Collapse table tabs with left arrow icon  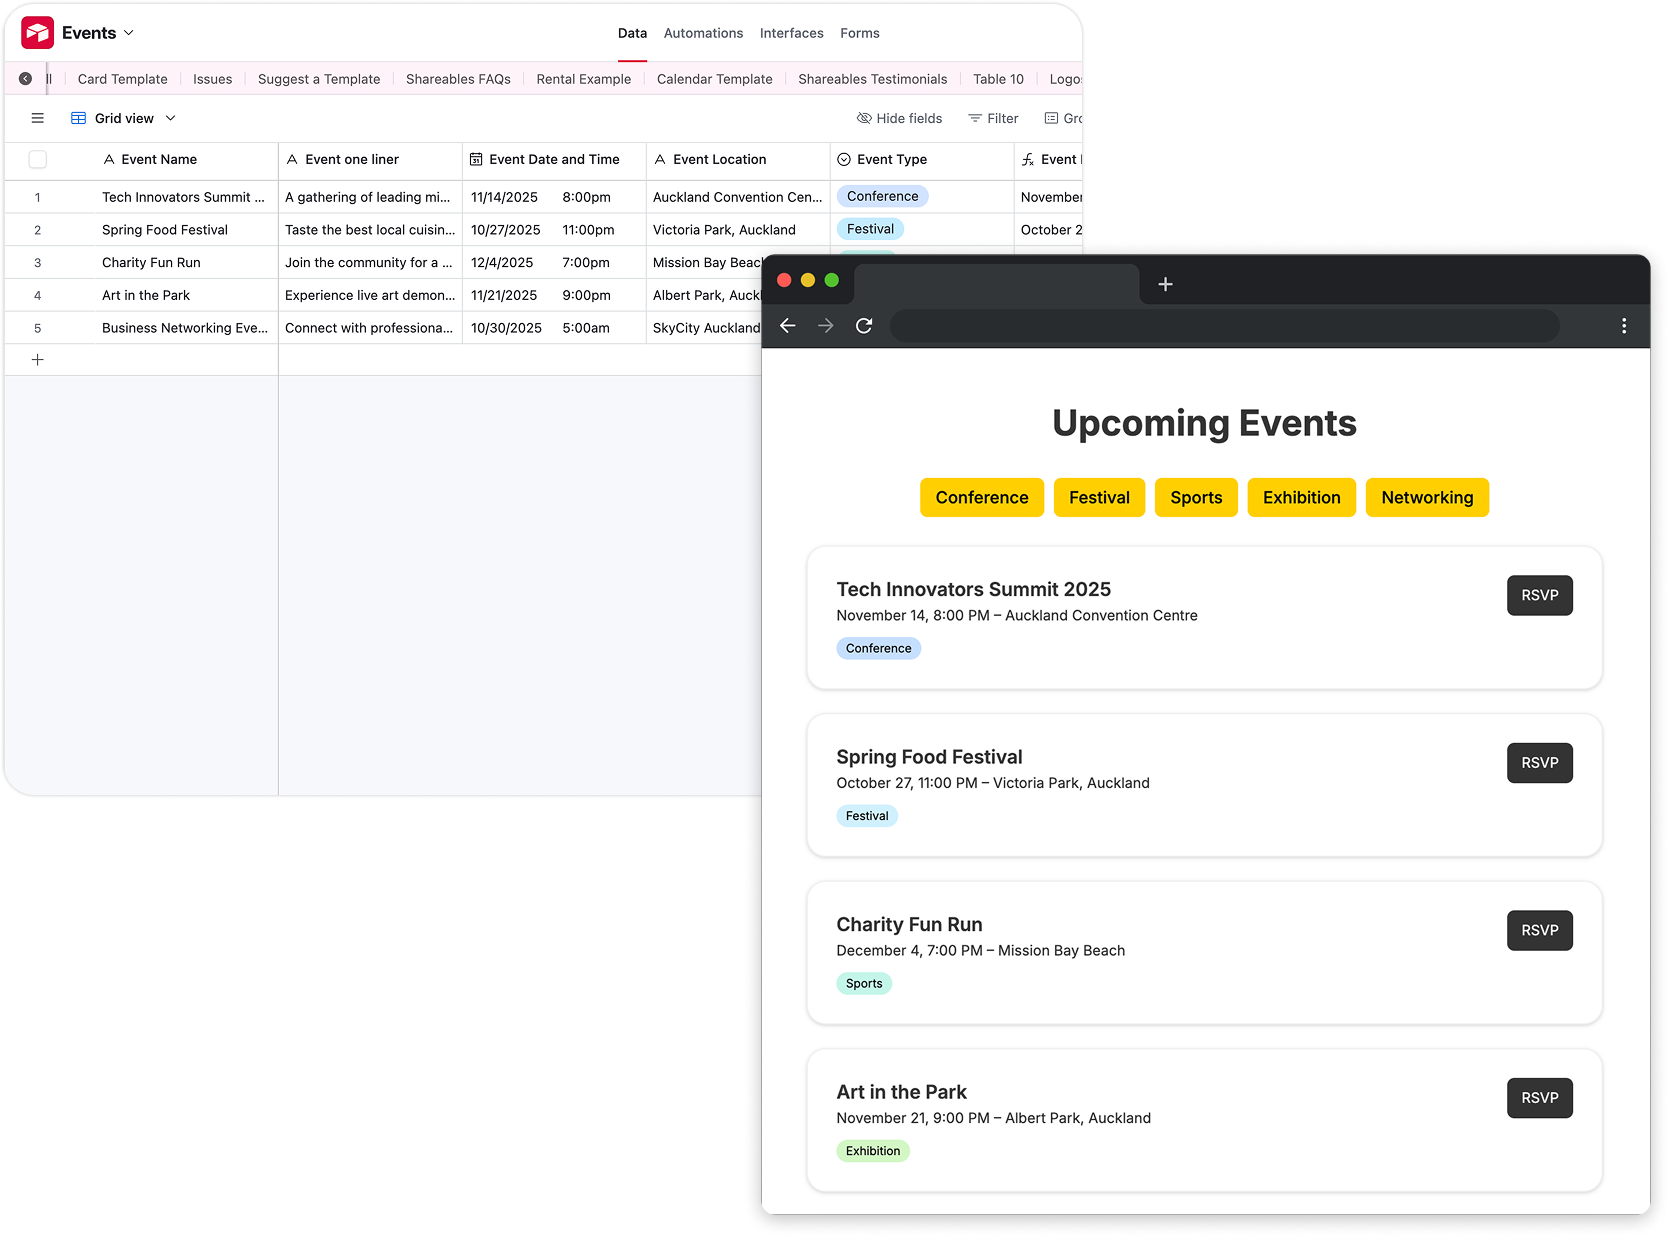[x=25, y=79]
